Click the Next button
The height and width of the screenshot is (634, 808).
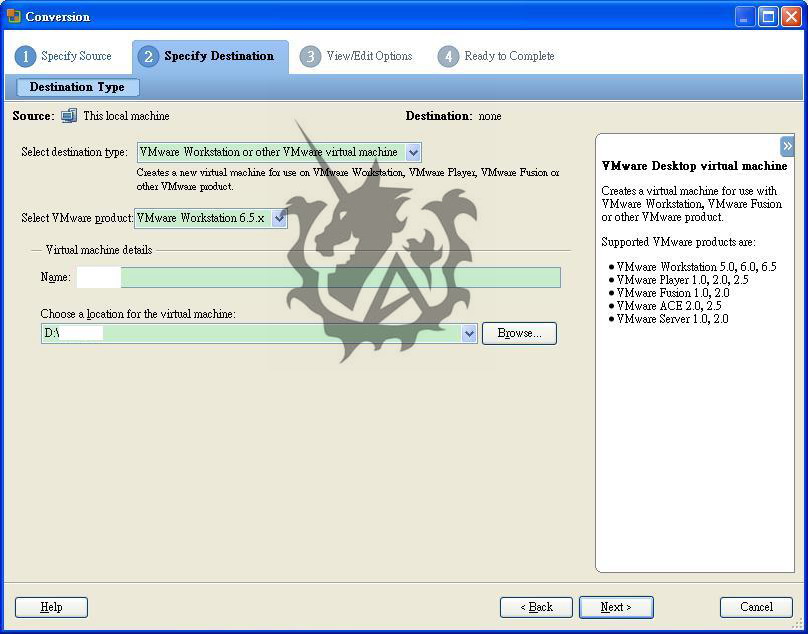(616, 607)
